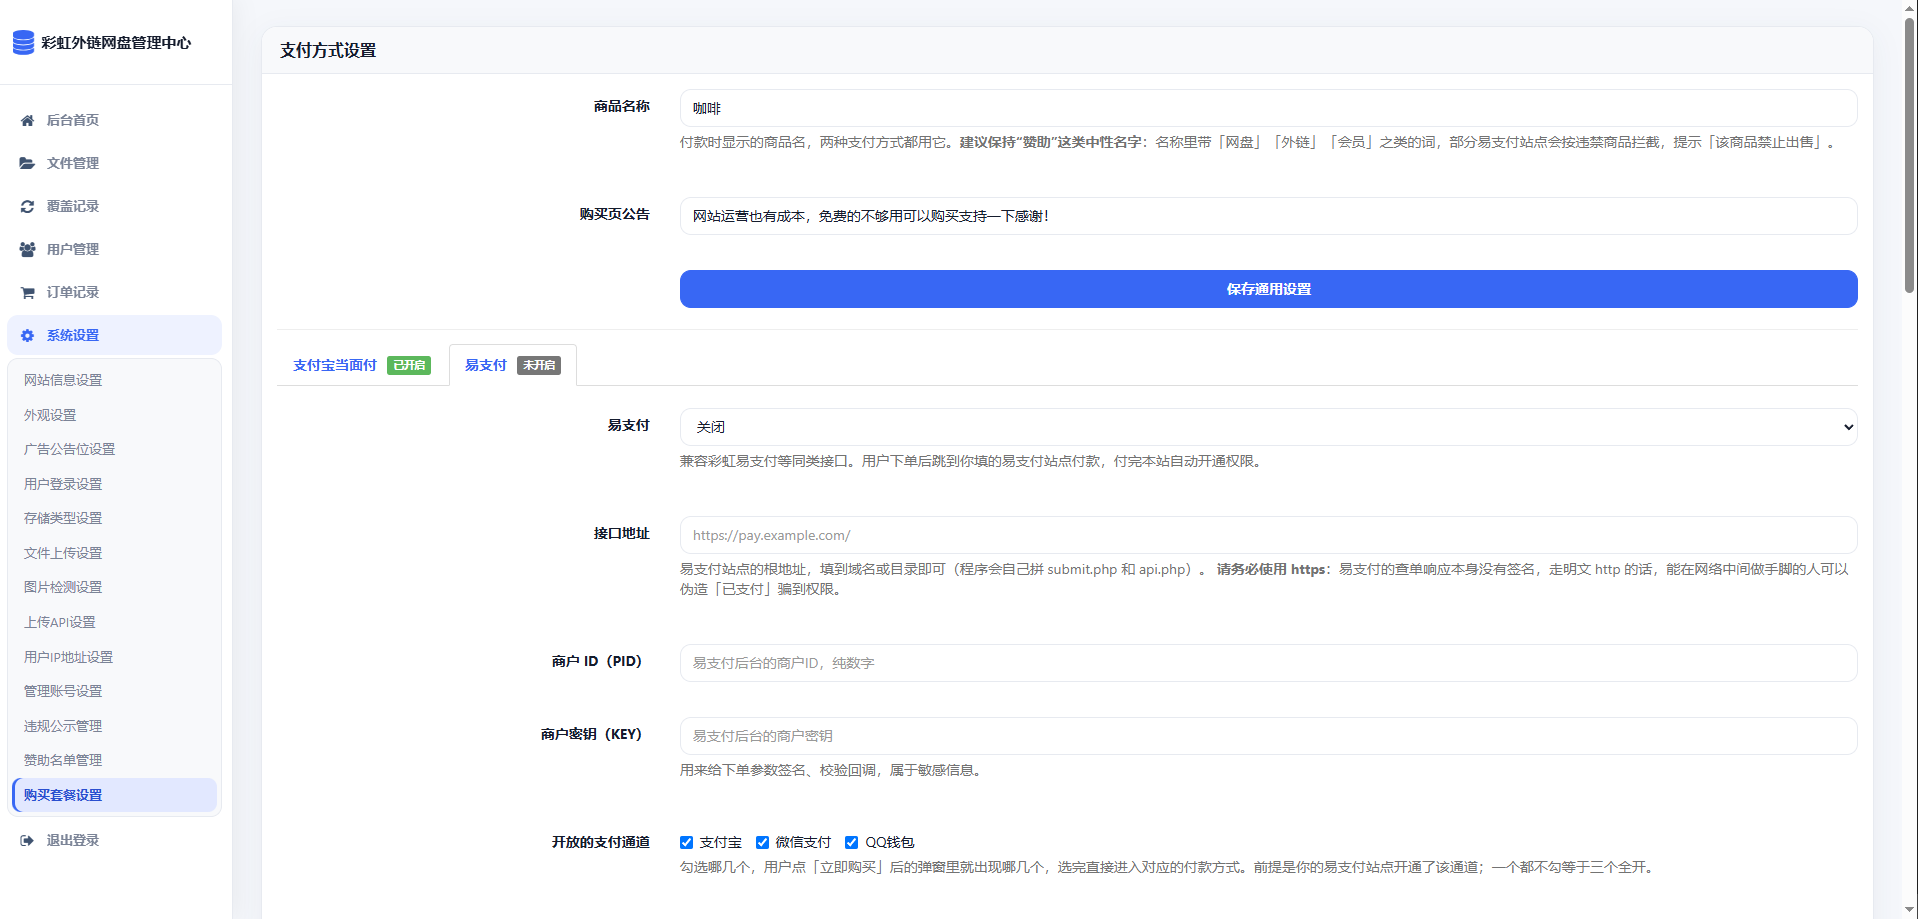1918x919 pixels.
Task: Open 存储类型设置 in the submenu
Action: [x=63, y=518]
